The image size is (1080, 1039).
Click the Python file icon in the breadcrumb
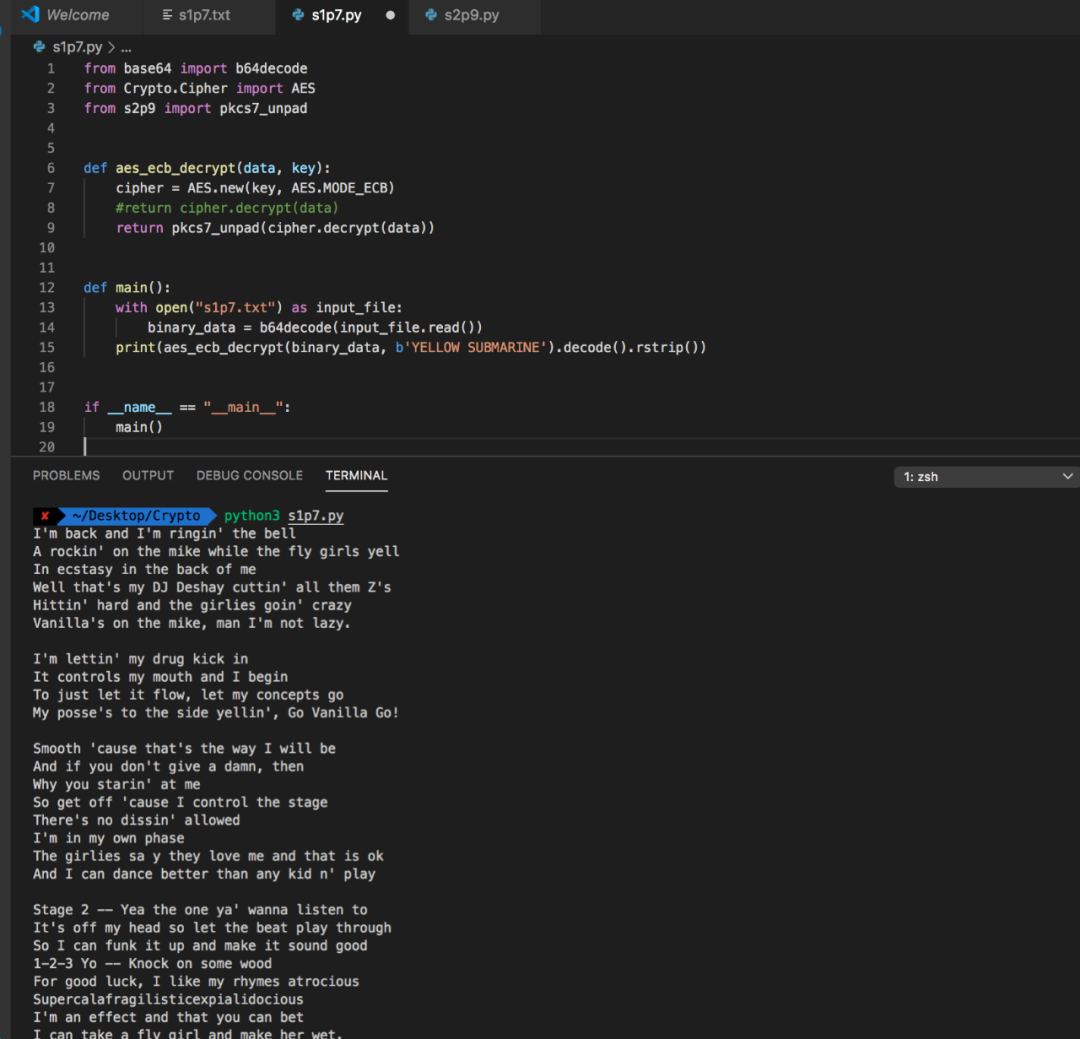(x=40, y=47)
